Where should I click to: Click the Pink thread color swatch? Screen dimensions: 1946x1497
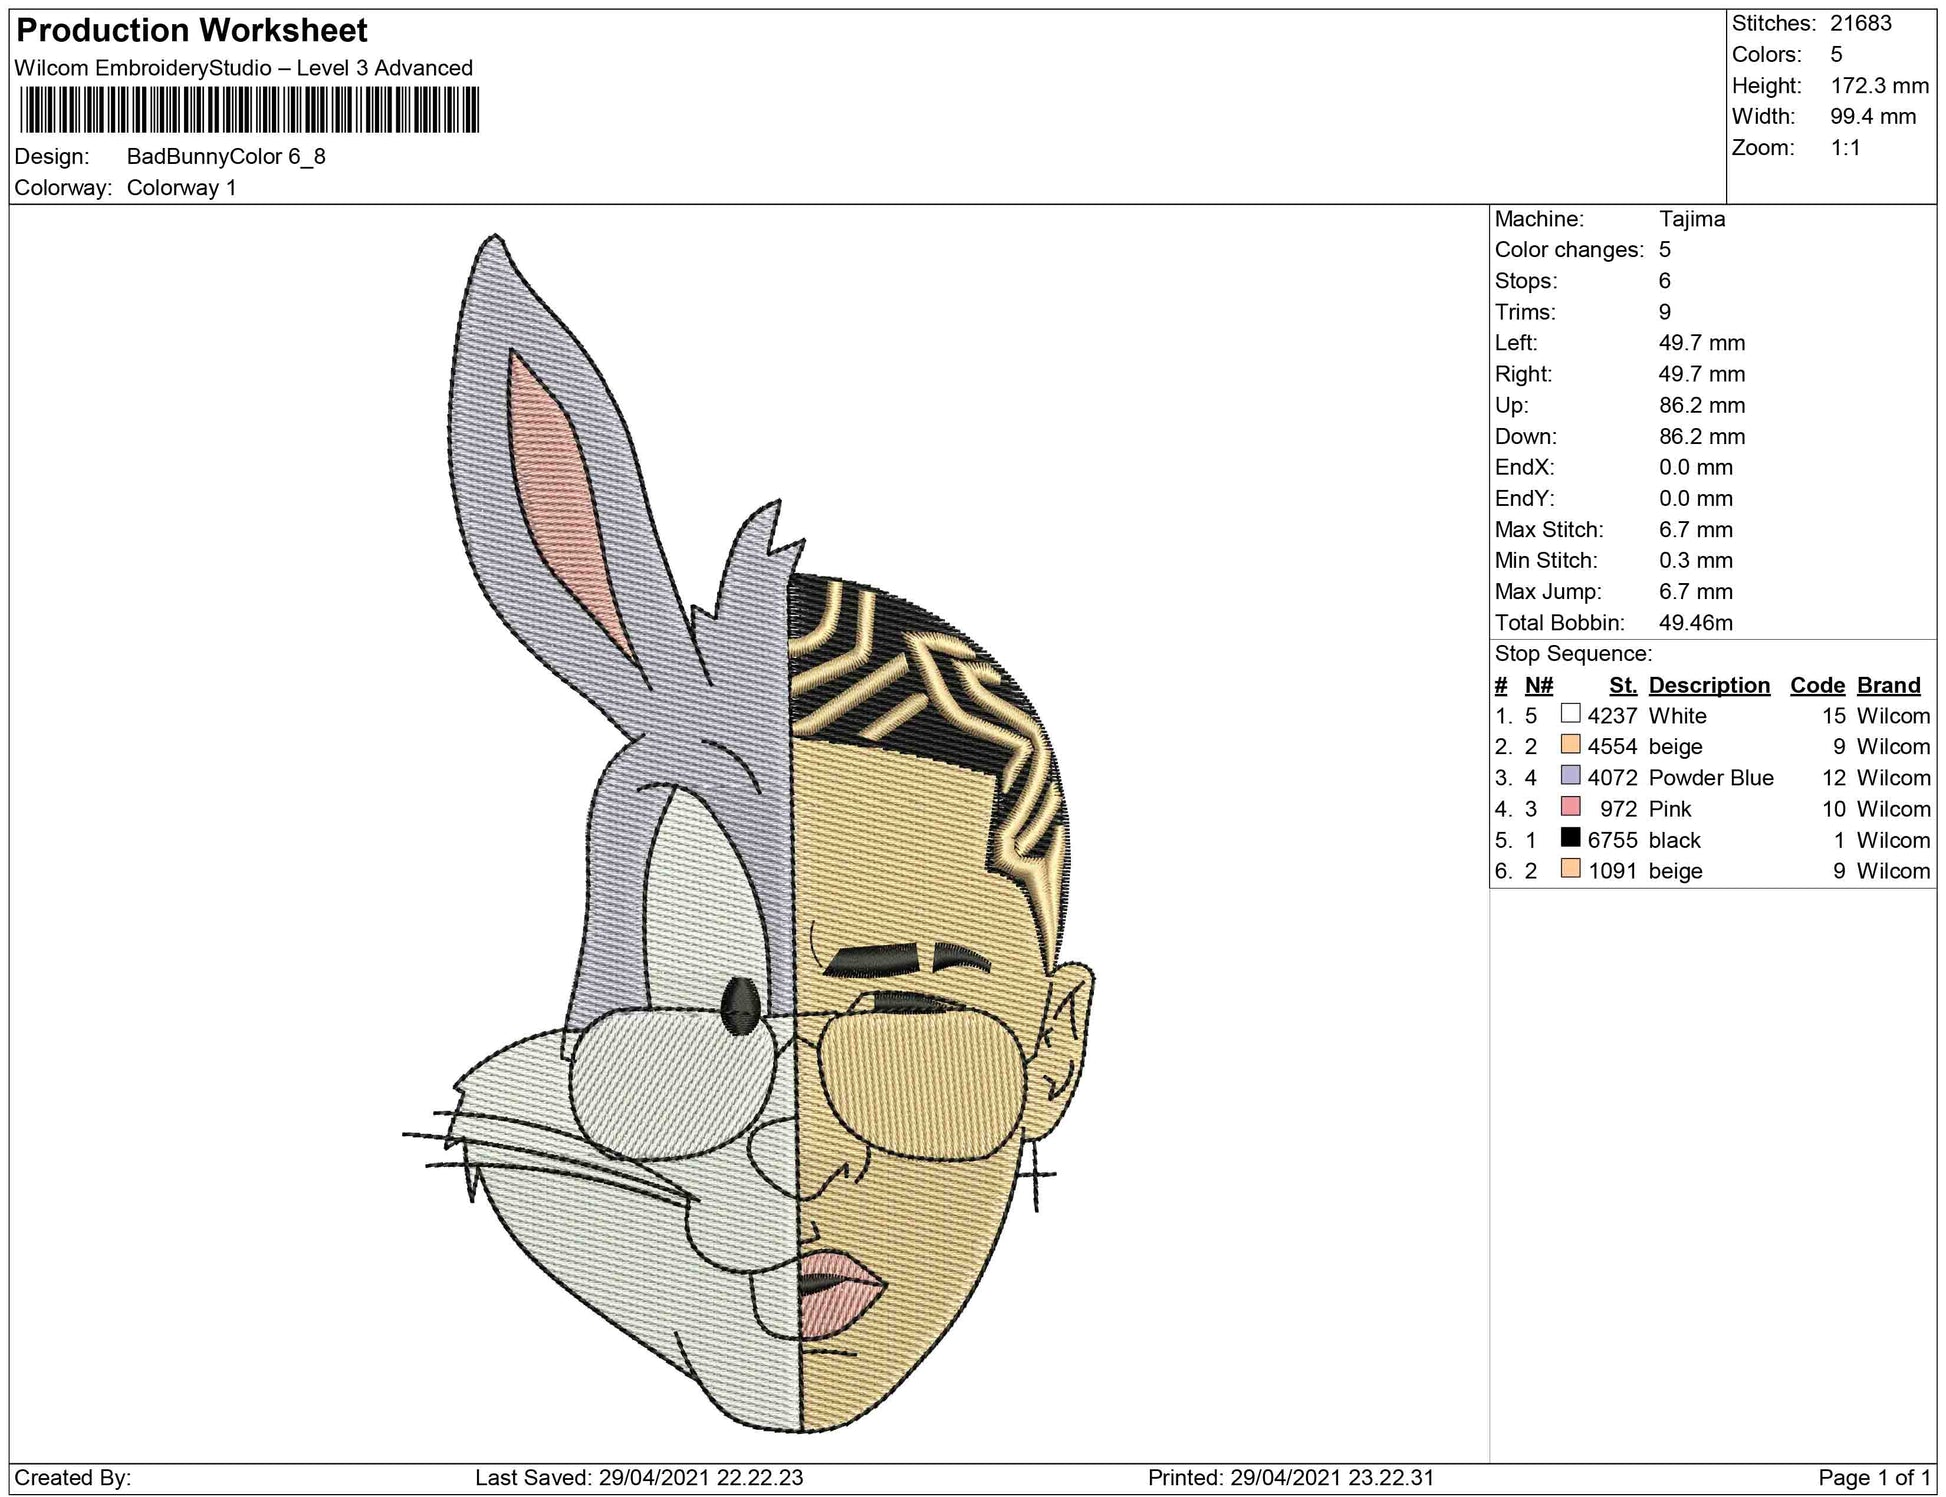coord(1570,807)
